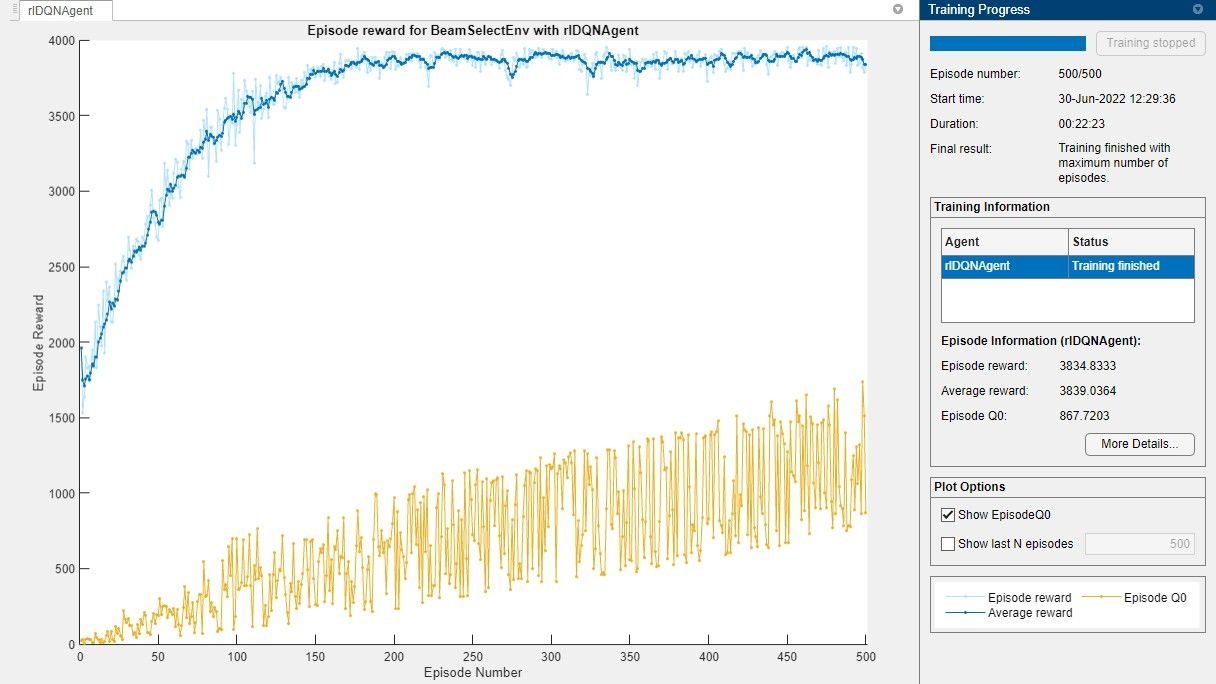Click the Average reward legend marker
Image resolution: width=1216 pixels, height=684 pixels.
pyautogui.click(x=962, y=613)
